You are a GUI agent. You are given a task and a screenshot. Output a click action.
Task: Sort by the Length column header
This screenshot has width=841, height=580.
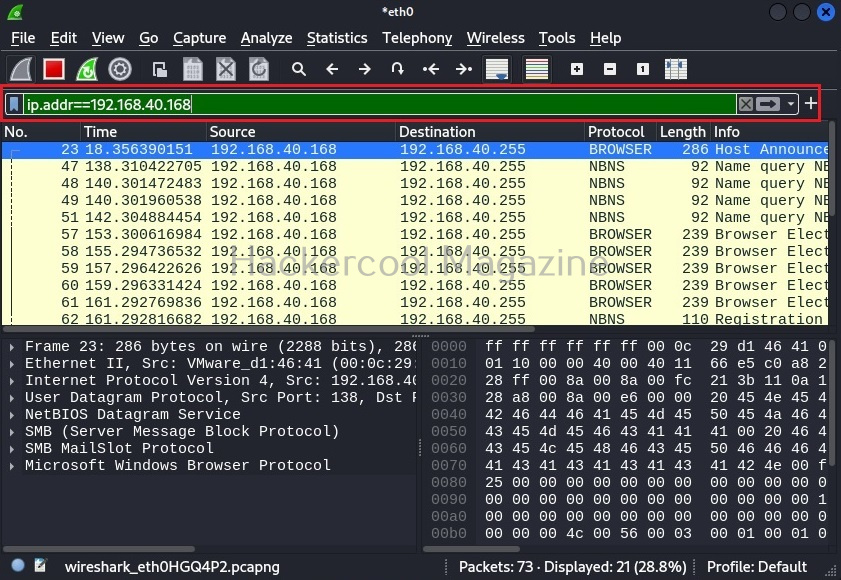click(683, 132)
